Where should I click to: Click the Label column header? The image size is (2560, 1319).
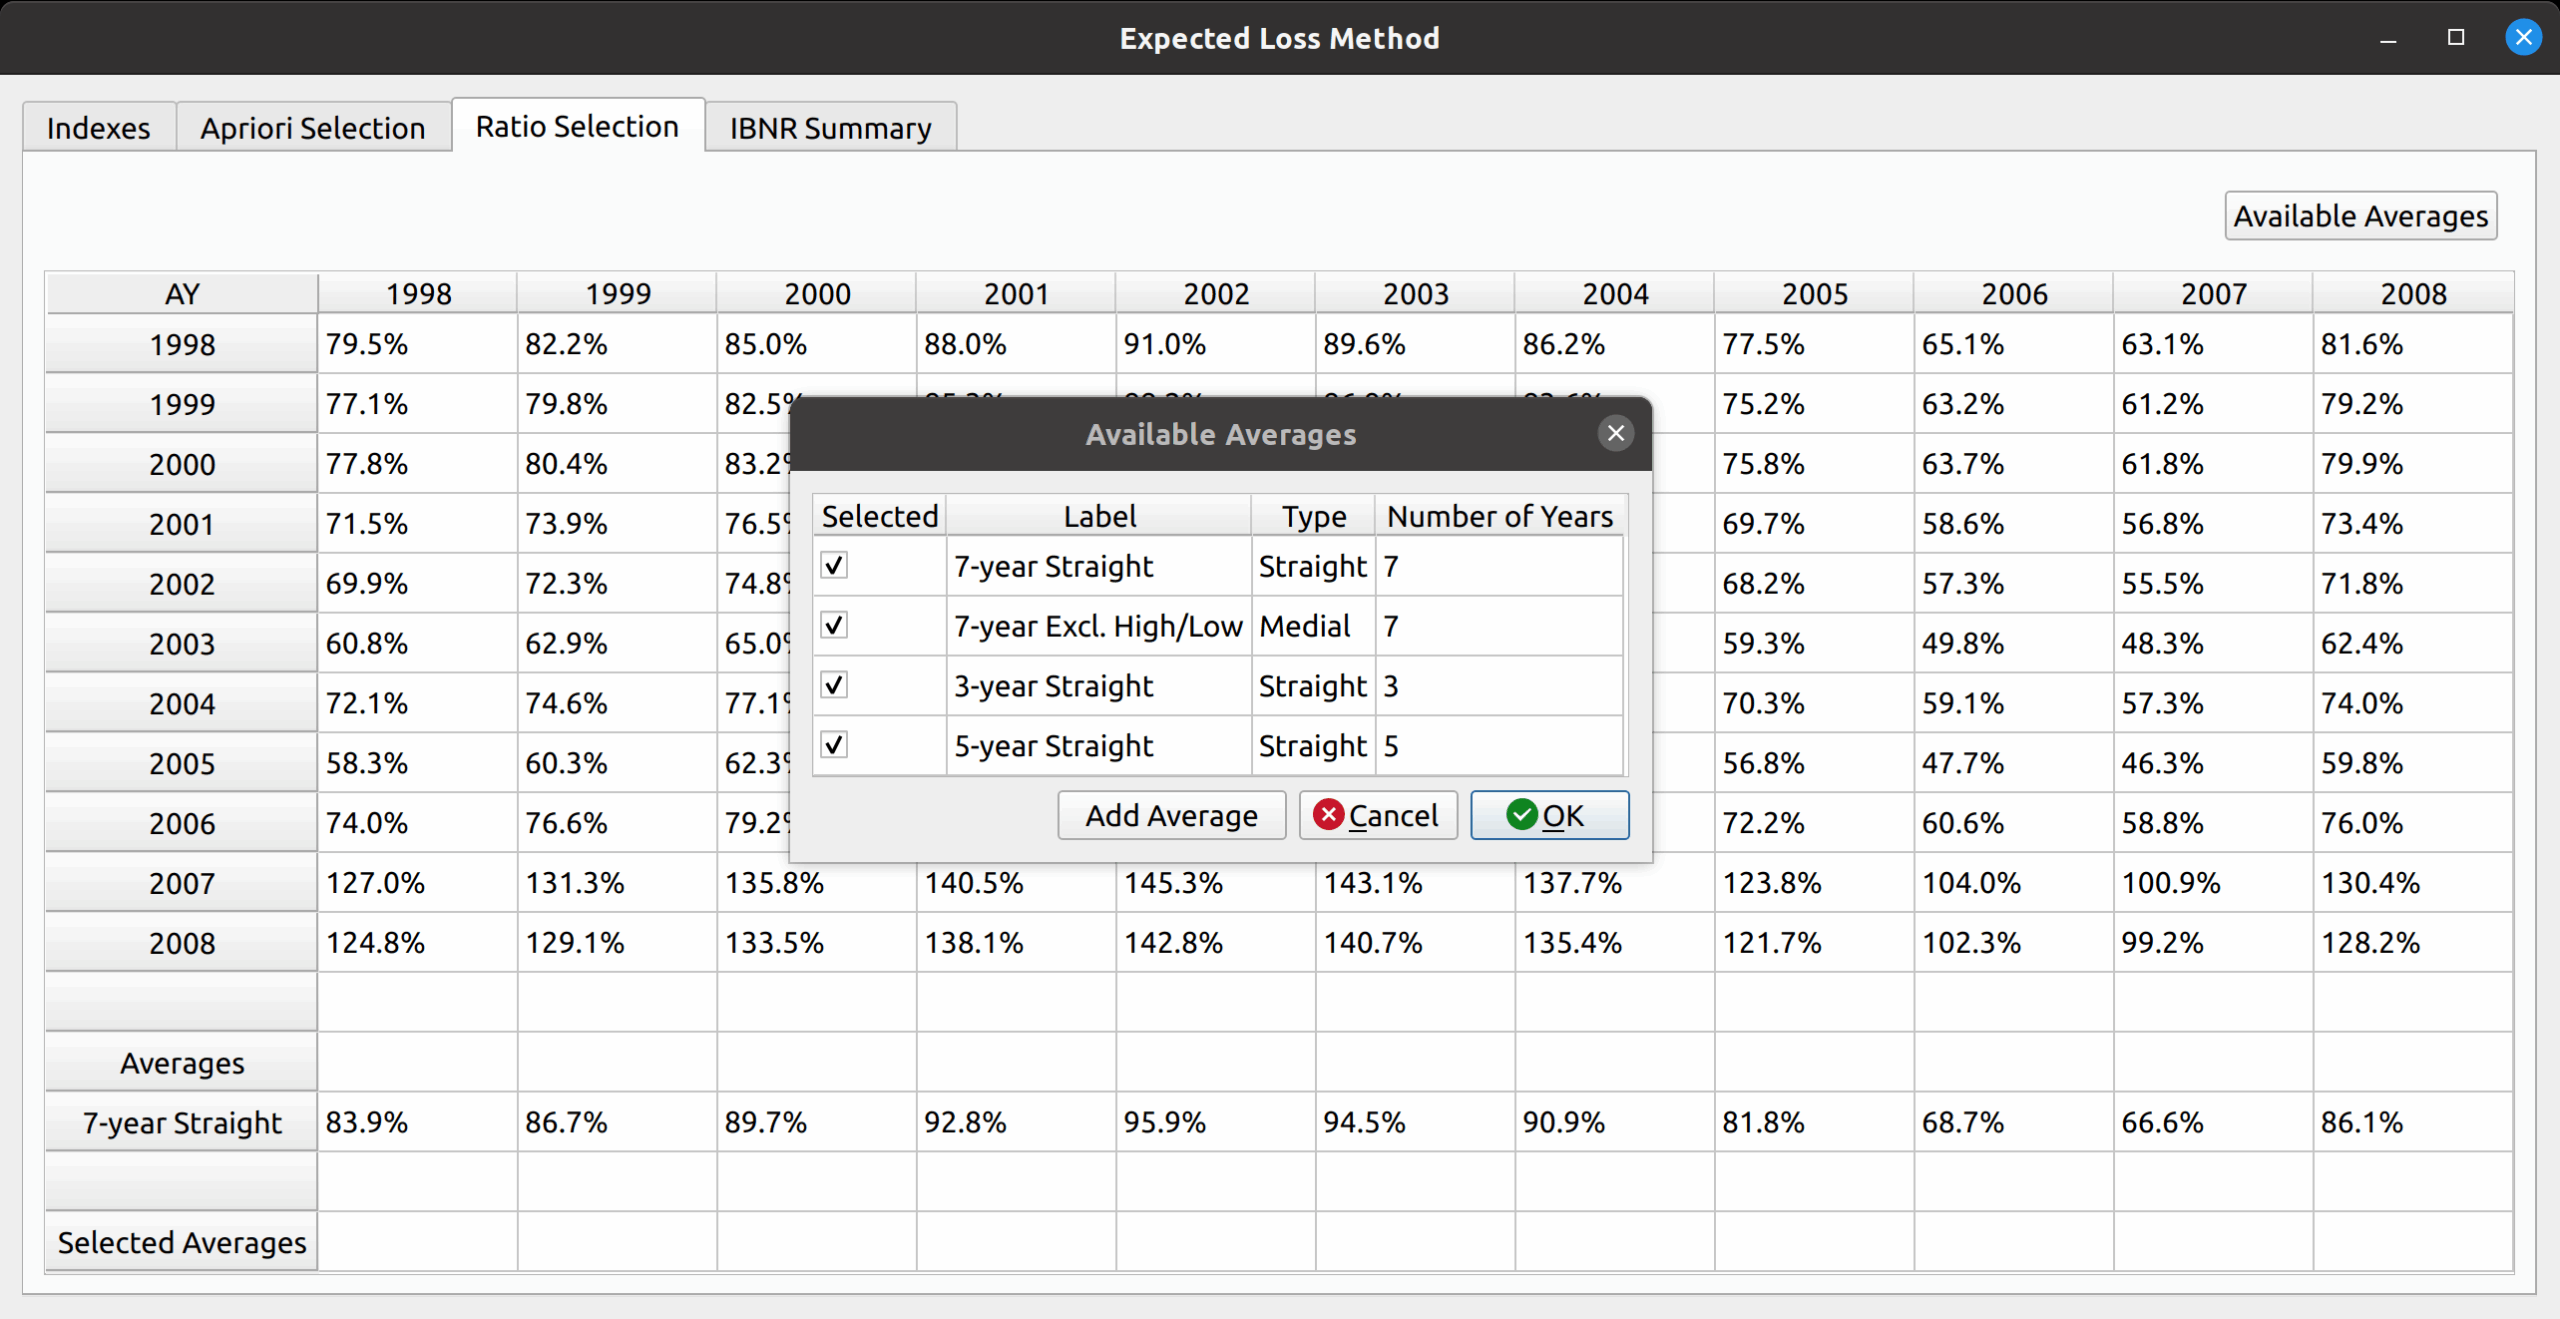pyautogui.click(x=1099, y=516)
